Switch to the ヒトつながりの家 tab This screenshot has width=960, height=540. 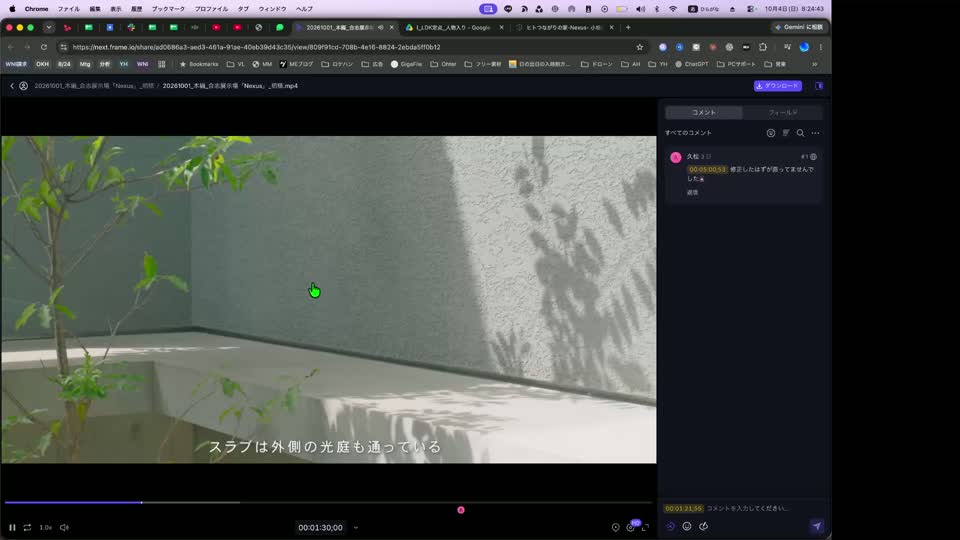563,28
